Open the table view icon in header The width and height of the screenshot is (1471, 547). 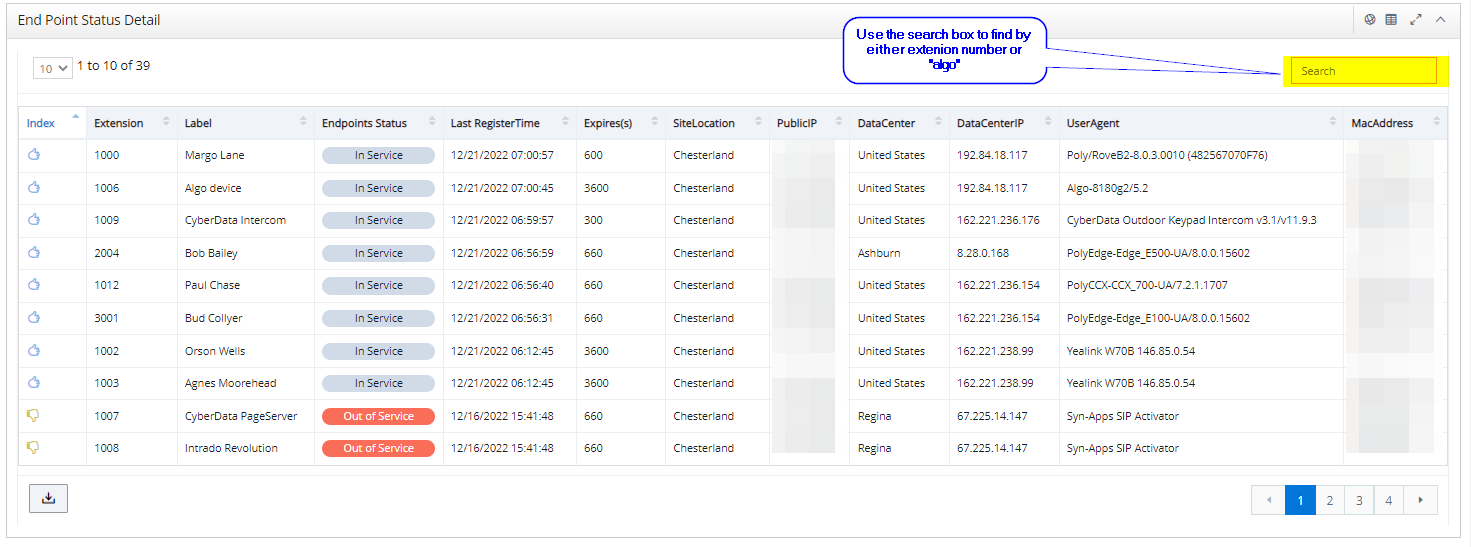pyautogui.click(x=1391, y=20)
